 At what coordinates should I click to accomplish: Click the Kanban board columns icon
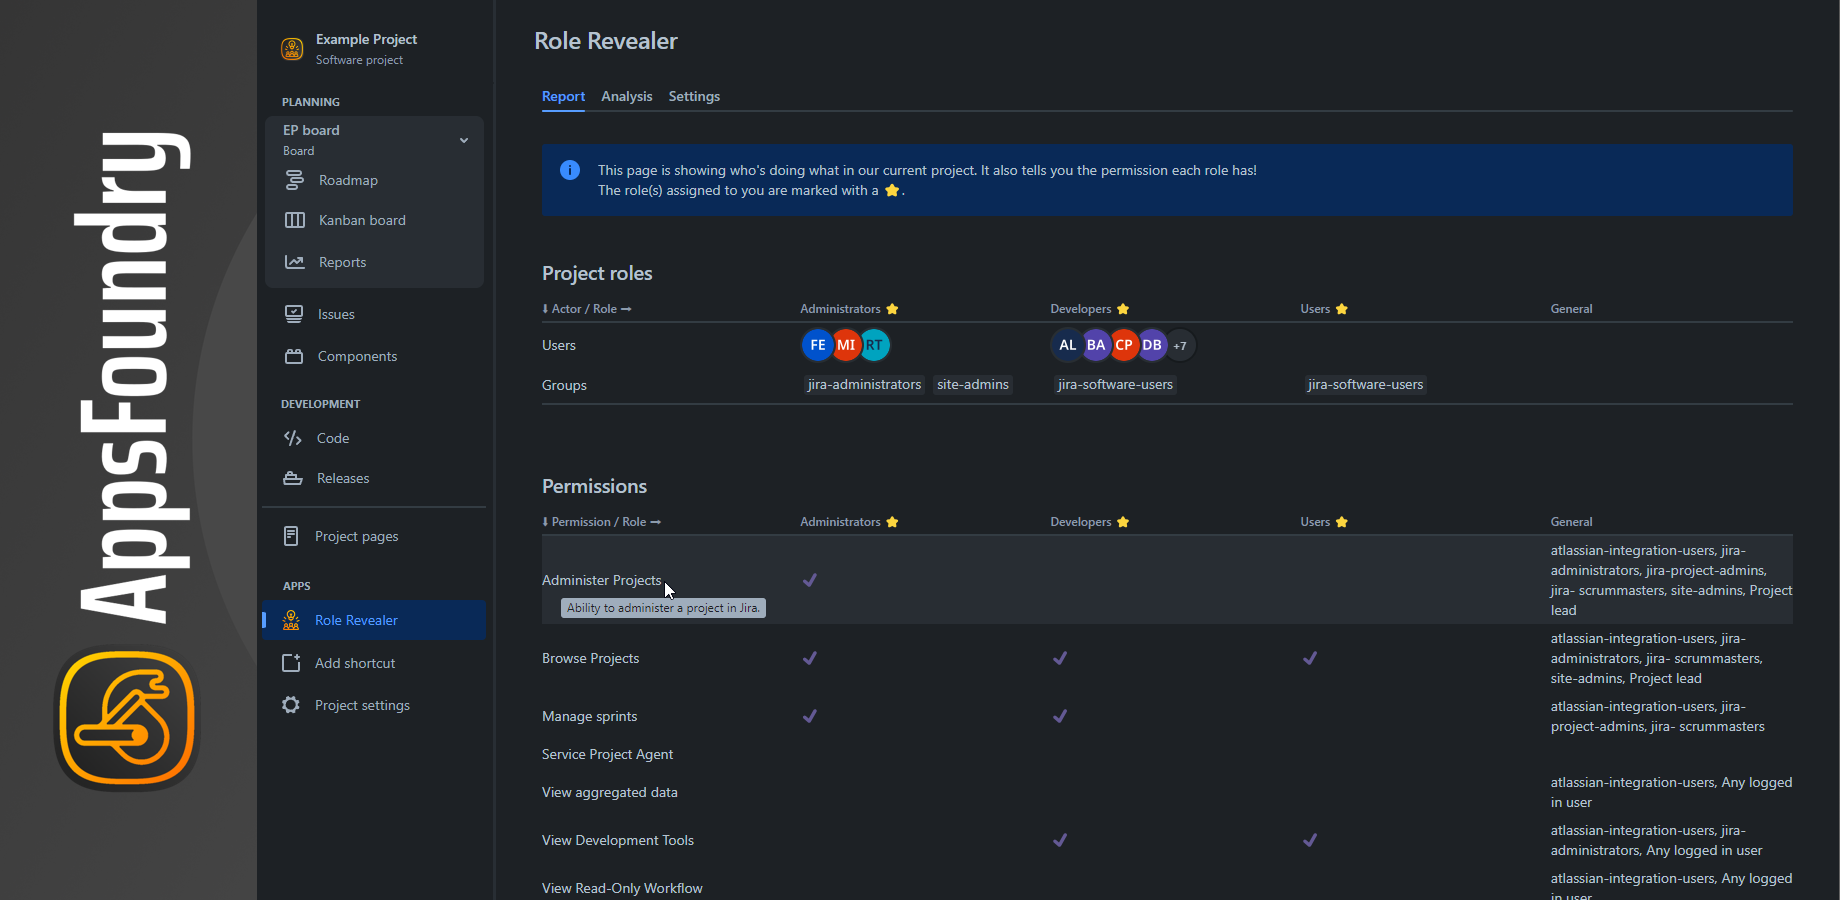coord(294,220)
